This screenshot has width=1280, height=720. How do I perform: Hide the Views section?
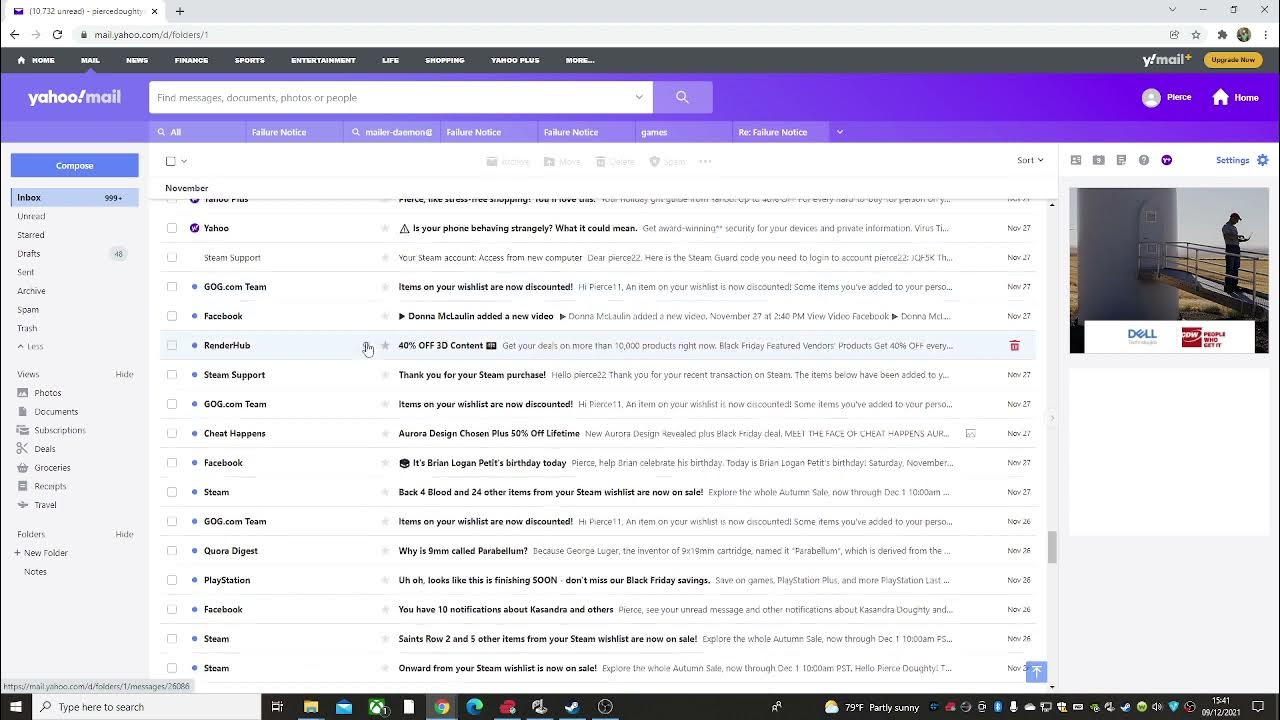pyautogui.click(x=124, y=374)
